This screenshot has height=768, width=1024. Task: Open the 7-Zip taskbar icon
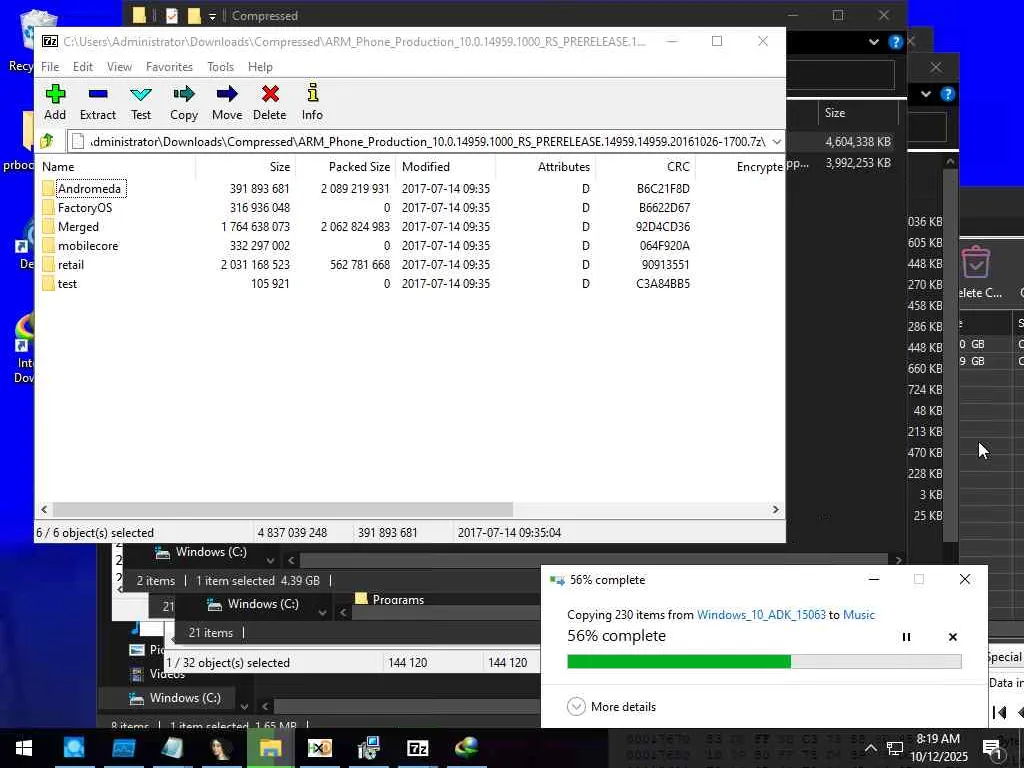coord(417,748)
